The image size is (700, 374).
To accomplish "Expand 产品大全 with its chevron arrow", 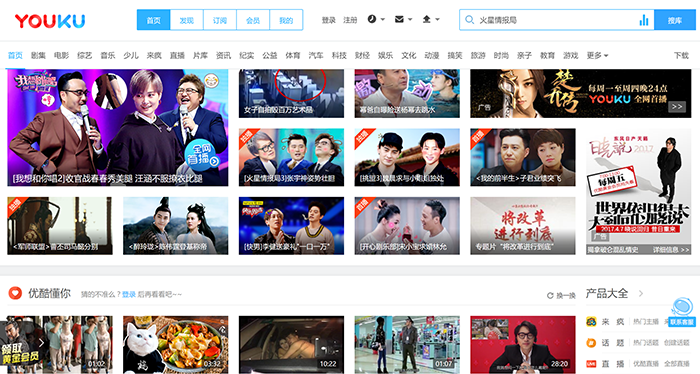I will [641, 293].
